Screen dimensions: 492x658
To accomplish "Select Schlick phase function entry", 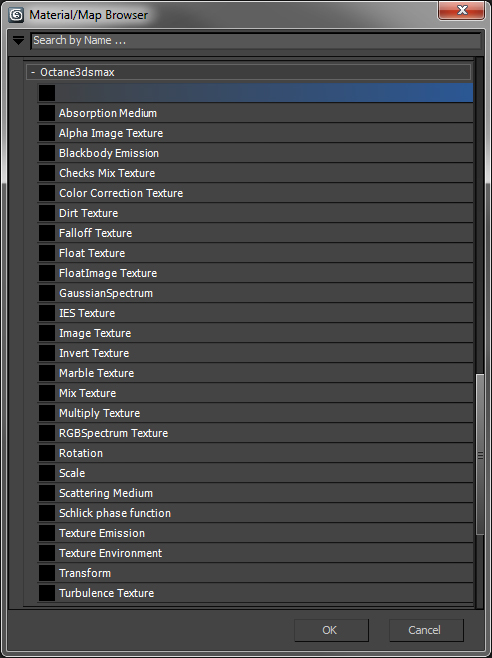I will [x=255, y=513].
